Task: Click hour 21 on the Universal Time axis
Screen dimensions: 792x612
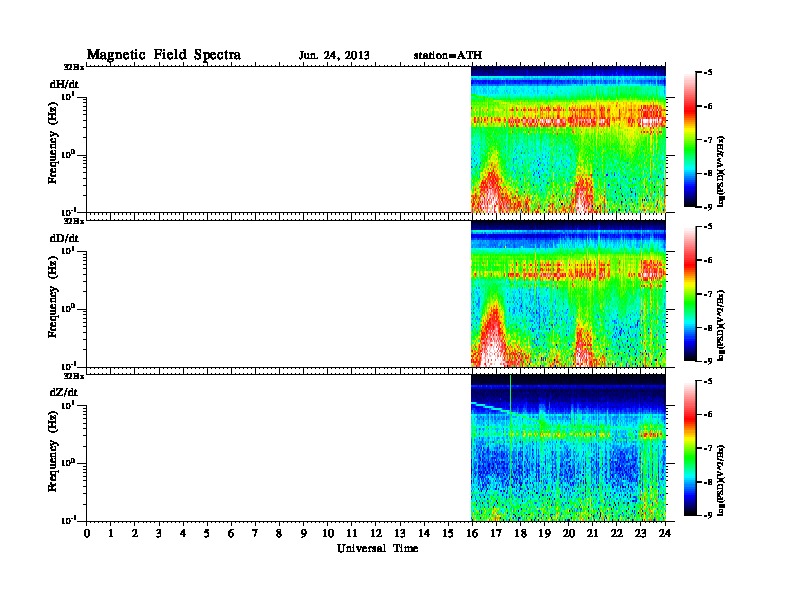Action: [x=592, y=533]
